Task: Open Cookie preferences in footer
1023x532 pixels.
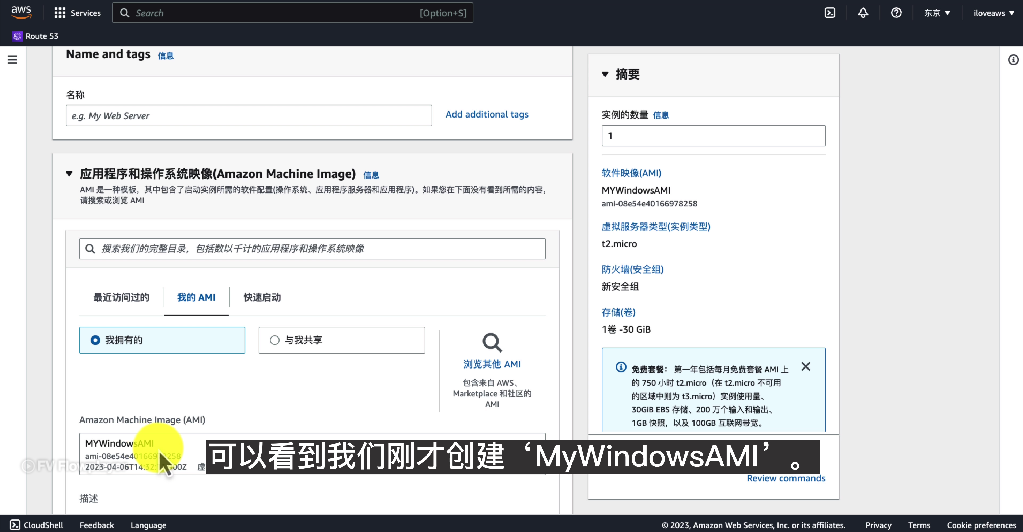Action: [x=981, y=525]
